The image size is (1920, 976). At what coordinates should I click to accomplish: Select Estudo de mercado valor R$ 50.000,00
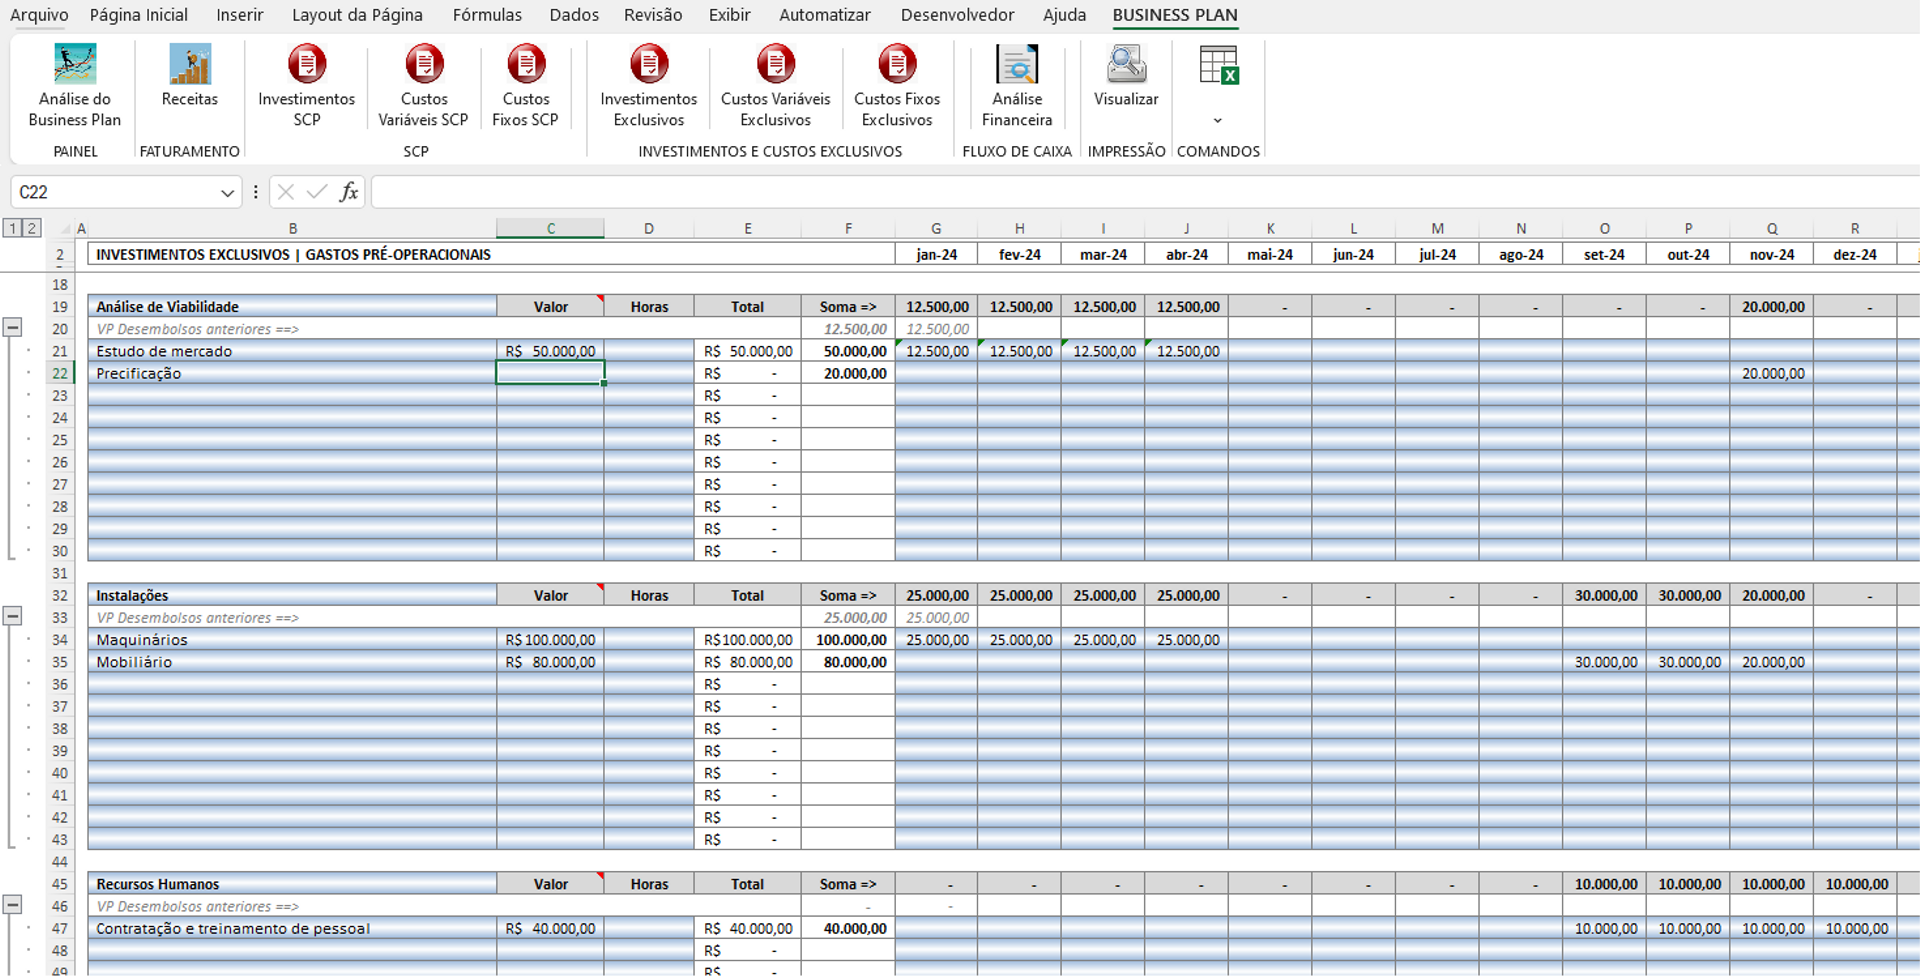point(550,351)
